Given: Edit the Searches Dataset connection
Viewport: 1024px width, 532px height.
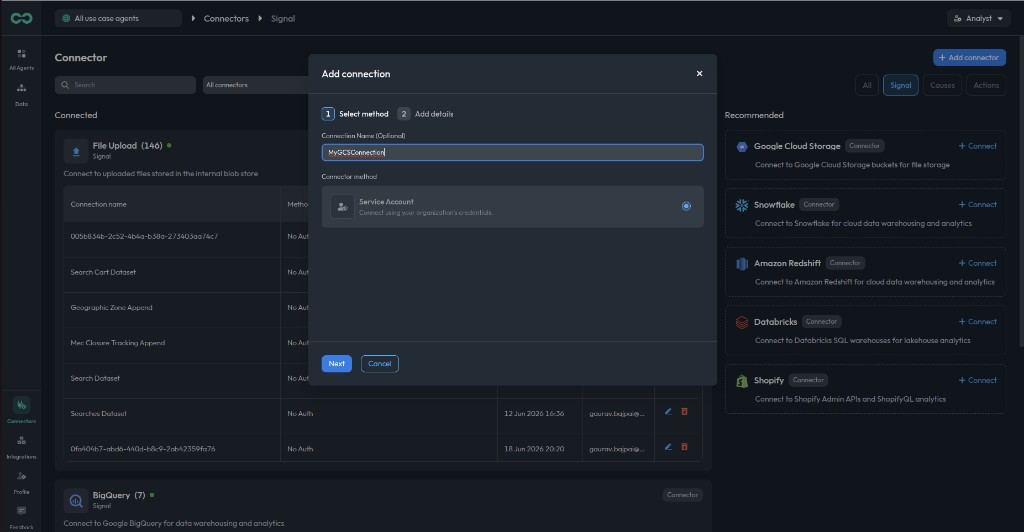Looking at the screenshot, I should click(668, 412).
